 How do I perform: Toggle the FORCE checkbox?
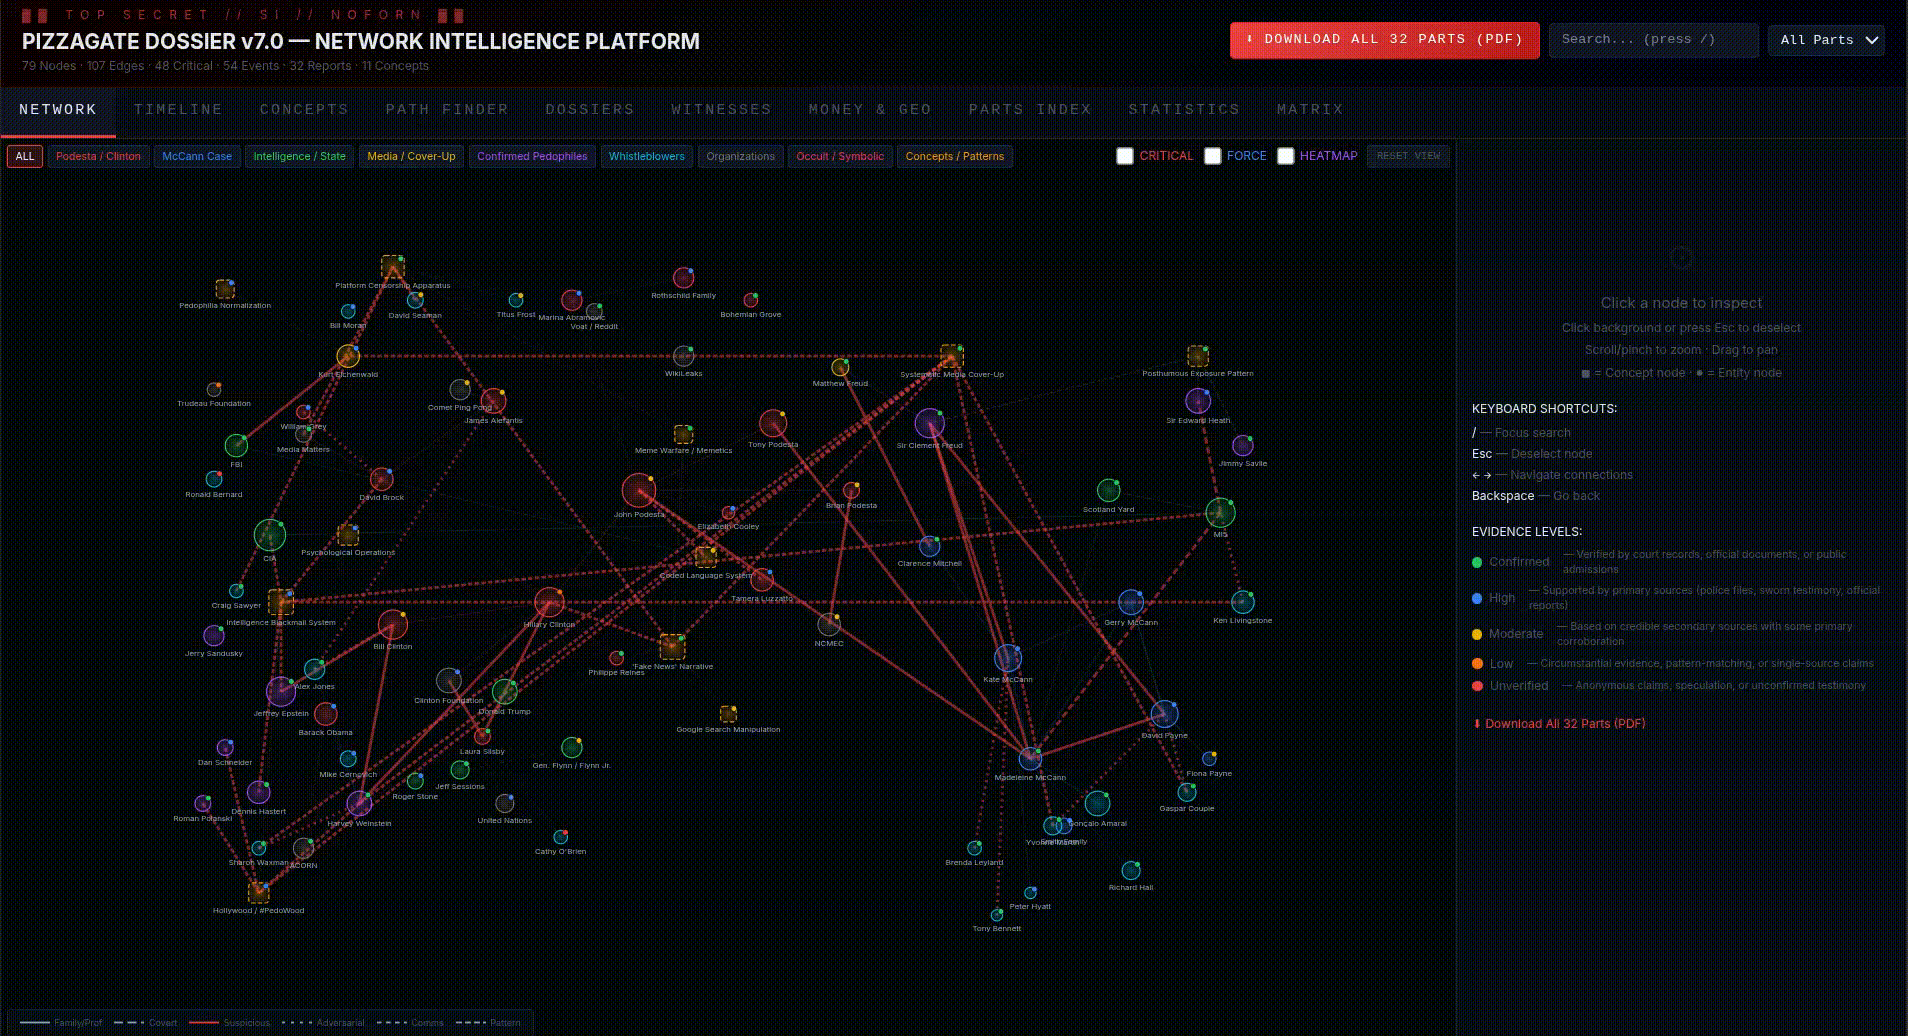1213,156
